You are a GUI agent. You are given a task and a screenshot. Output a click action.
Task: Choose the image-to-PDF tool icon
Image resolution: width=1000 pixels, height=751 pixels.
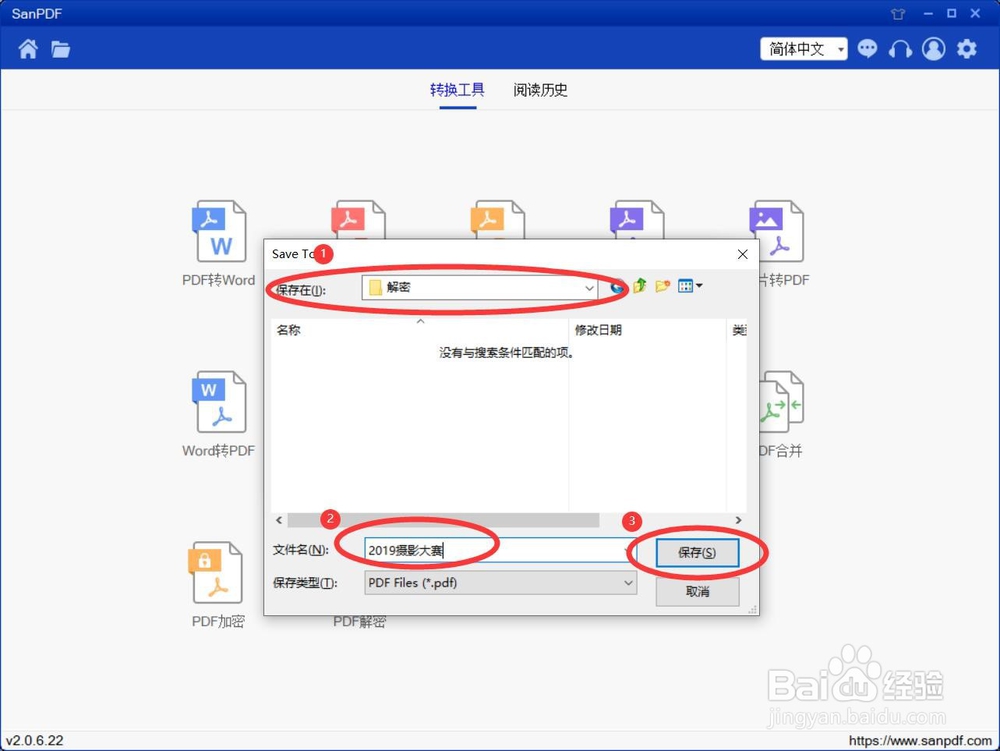click(776, 231)
